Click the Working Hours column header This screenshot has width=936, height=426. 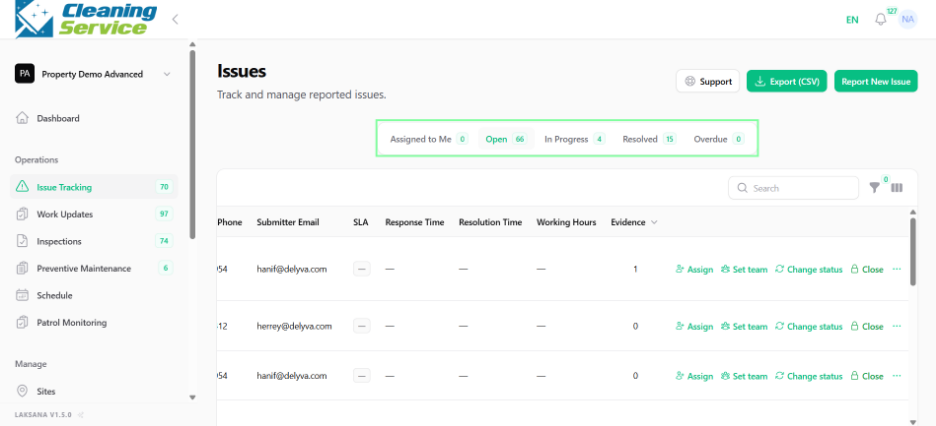pyautogui.click(x=566, y=222)
